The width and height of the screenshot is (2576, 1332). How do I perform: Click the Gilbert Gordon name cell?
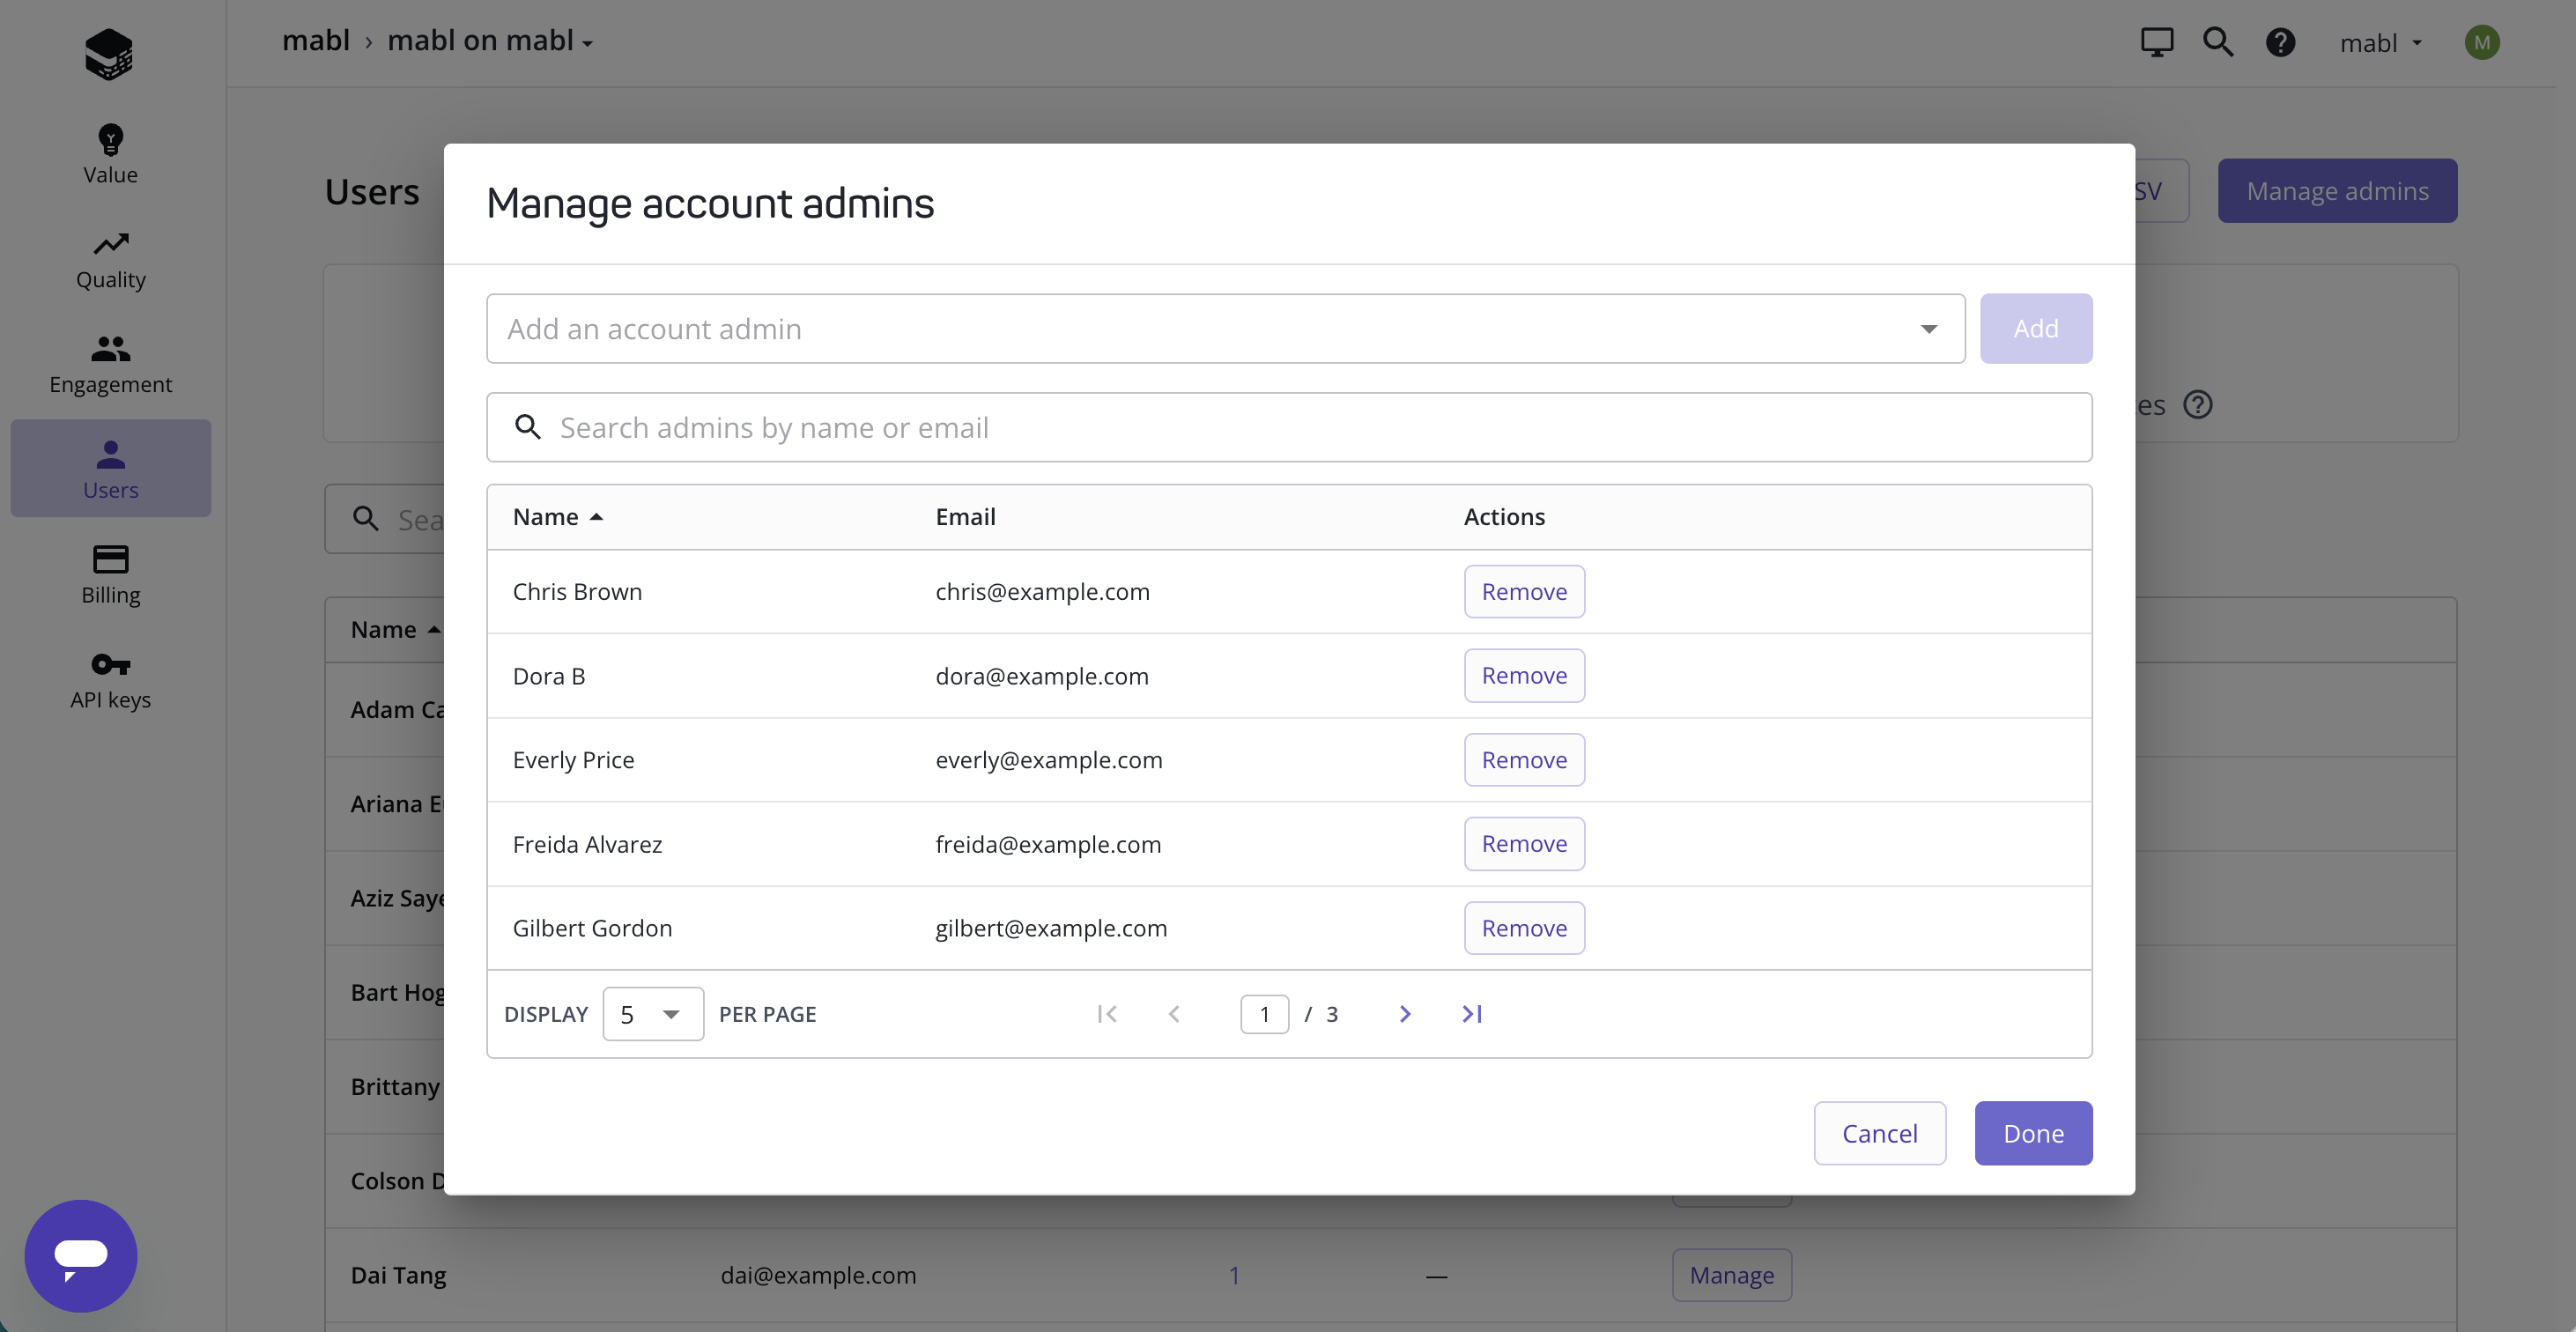592,928
